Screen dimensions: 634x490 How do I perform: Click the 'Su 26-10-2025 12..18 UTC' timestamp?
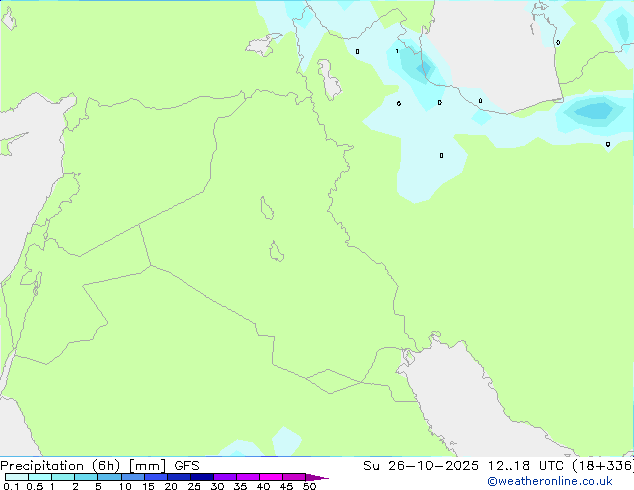click(x=465, y=466)
